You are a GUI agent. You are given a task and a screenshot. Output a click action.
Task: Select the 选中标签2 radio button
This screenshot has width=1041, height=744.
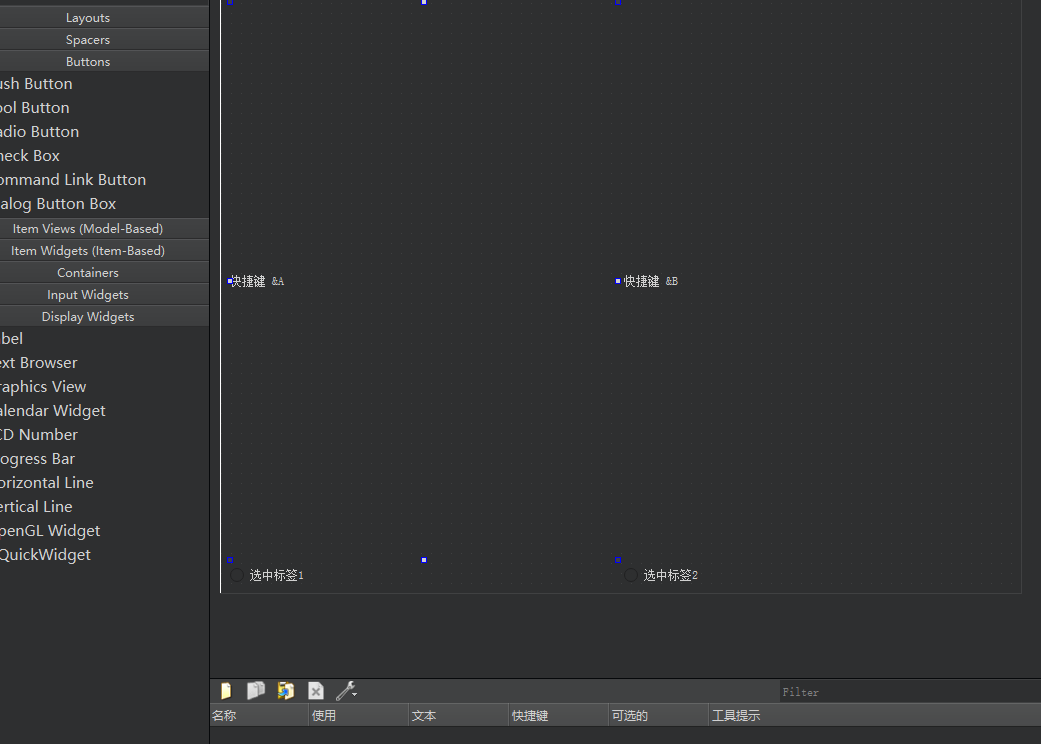(631, 575)
